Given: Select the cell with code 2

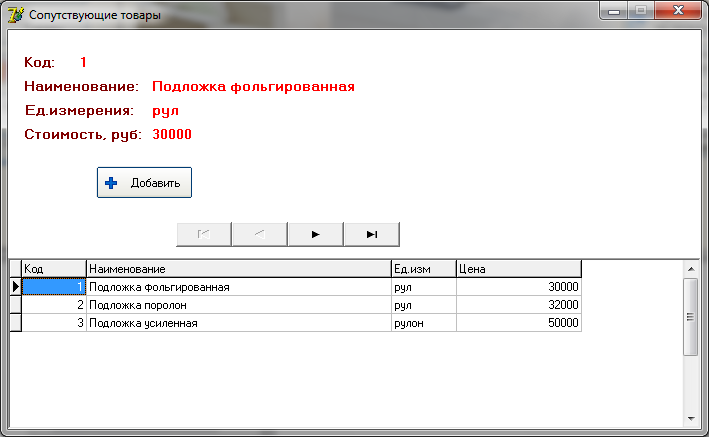Looking at the screenshot, I should pyautogui.click(x=54, y=305).
